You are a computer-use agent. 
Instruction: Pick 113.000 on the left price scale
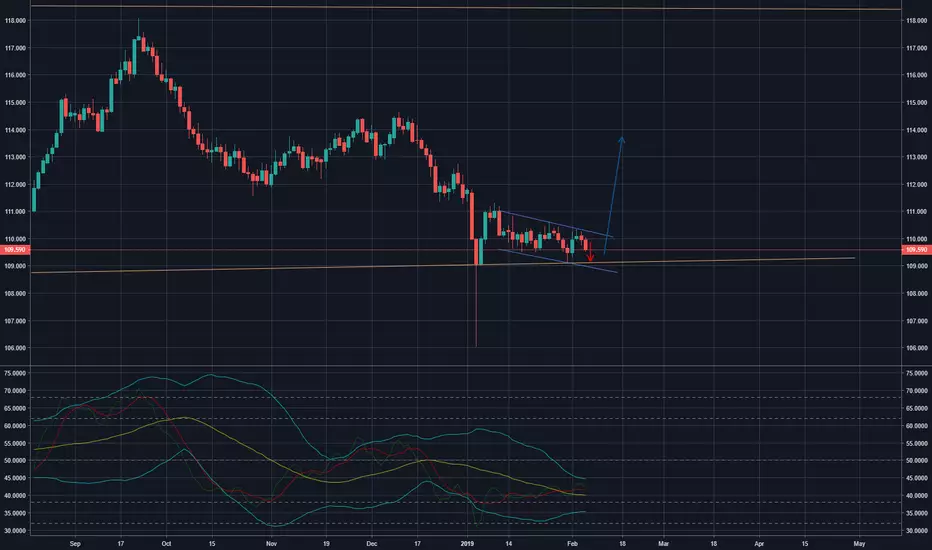point(15,157)
